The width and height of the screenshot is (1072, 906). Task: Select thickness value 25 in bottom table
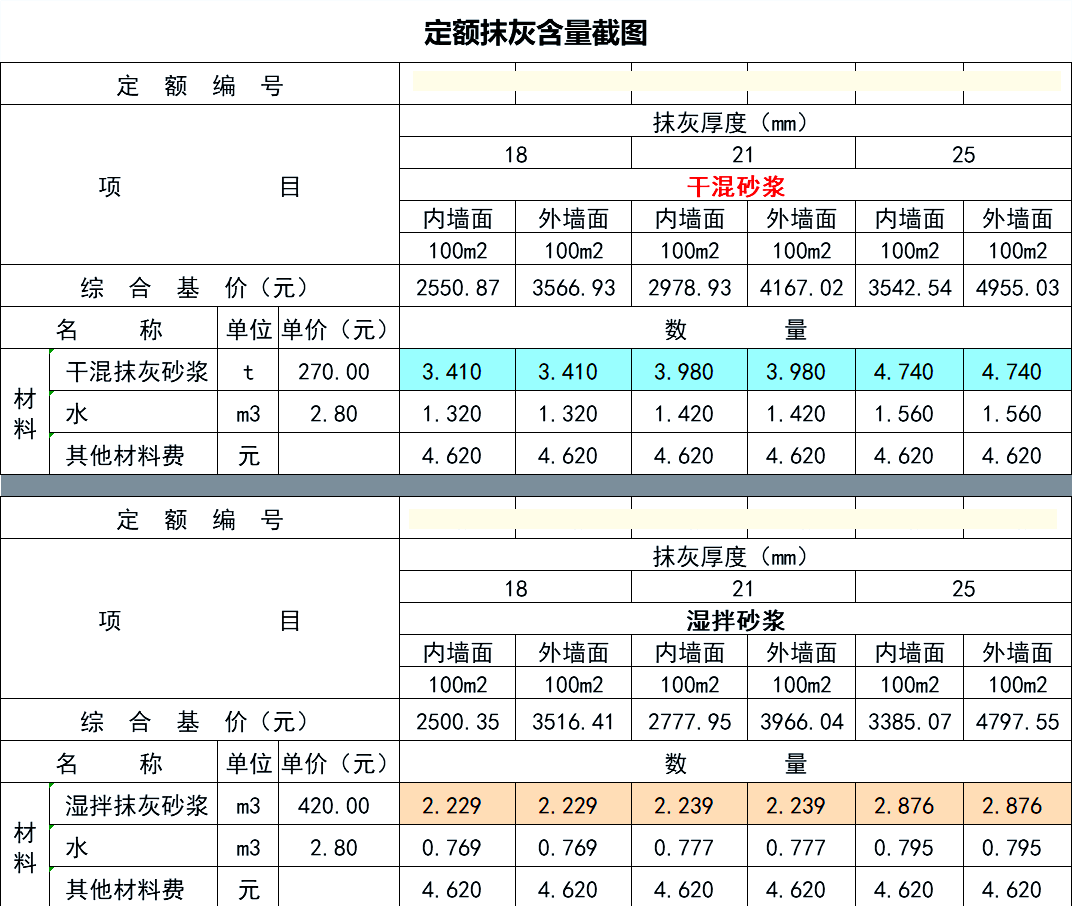pyautogui.click(x=964, y=587)
